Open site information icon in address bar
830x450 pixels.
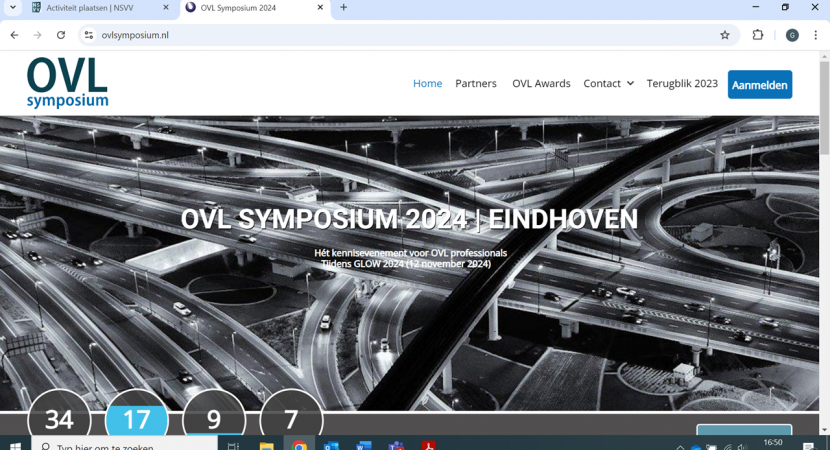(89, 35)
